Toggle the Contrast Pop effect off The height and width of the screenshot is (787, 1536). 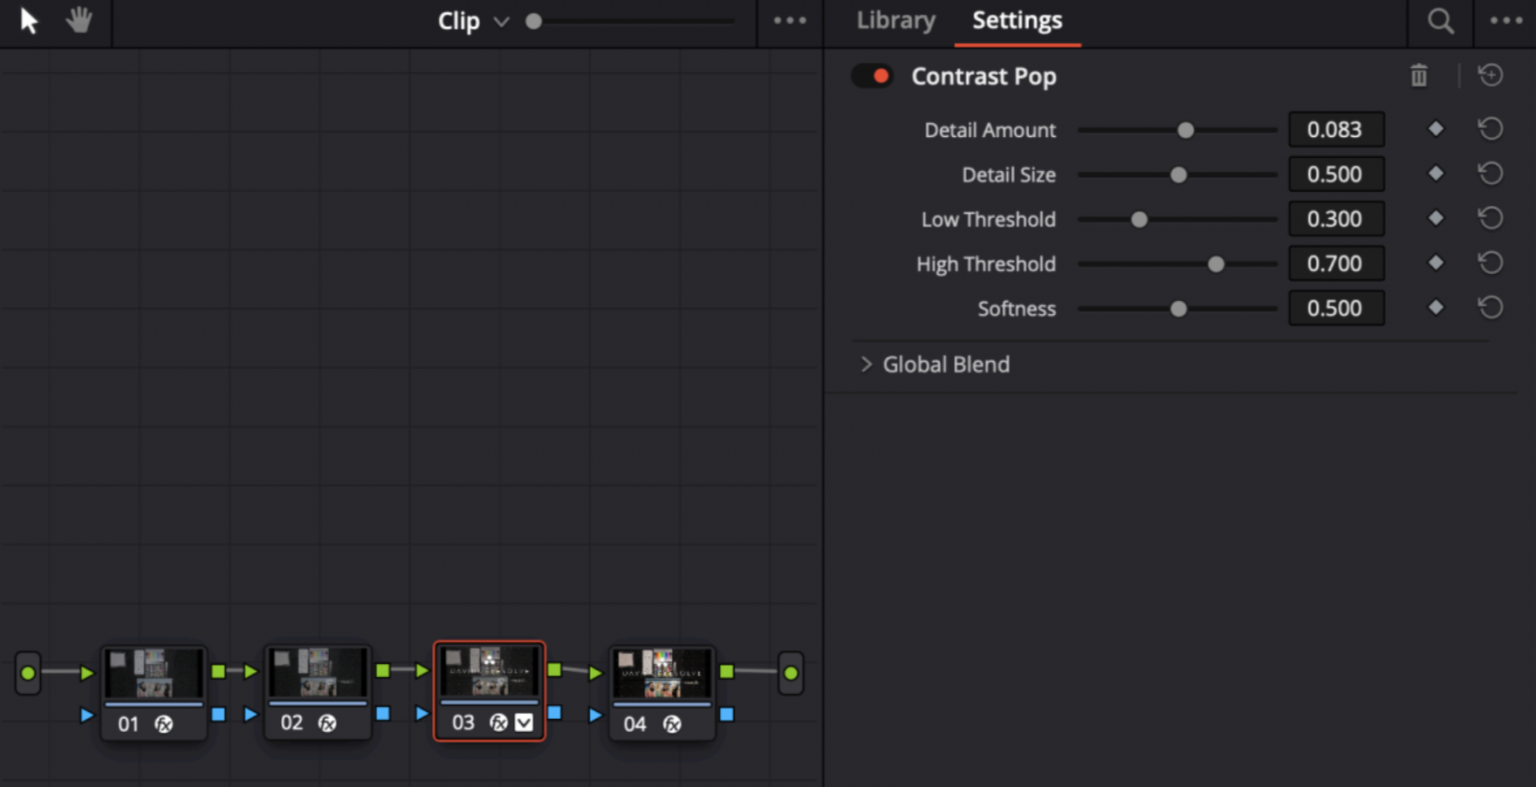pyautogui.click(x=872, y=76)
